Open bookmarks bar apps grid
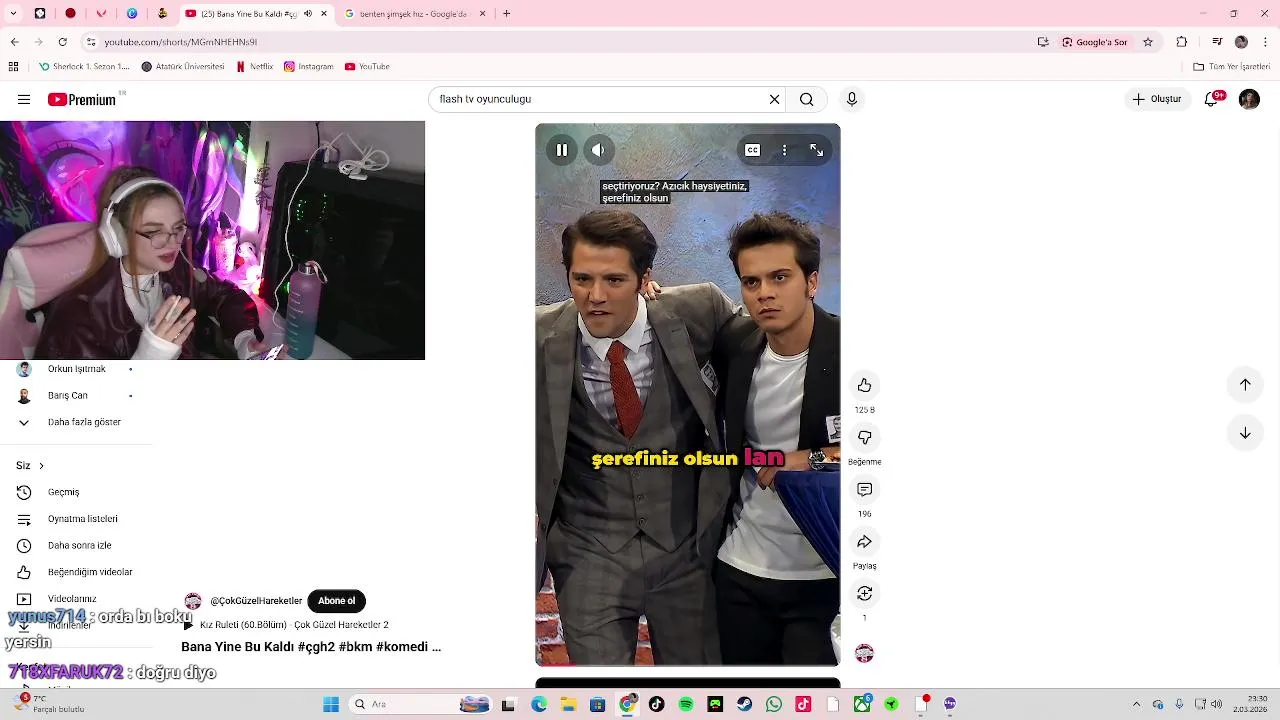The image size is (1280, 720). pyautogui.click(x=13, y=67)
